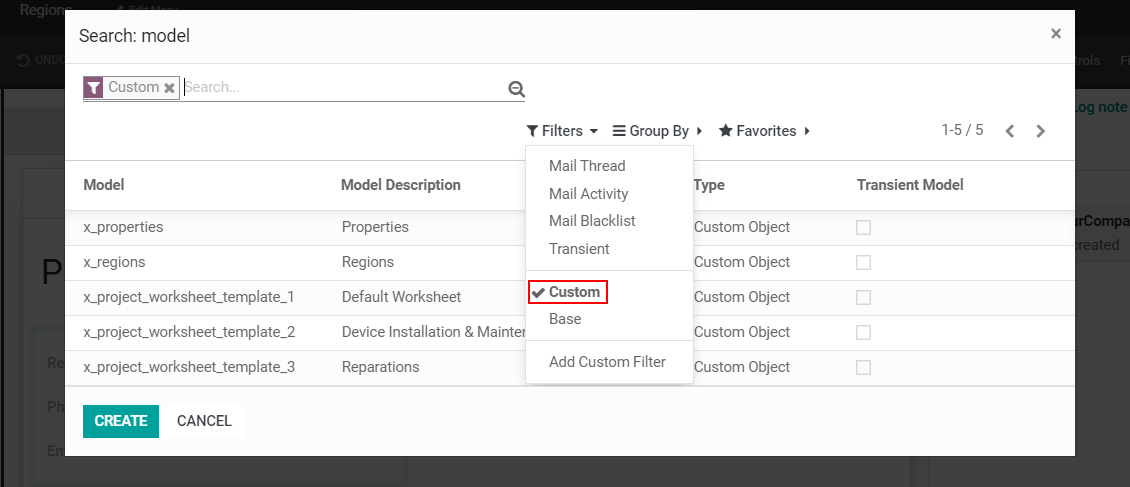
Task: Go to previous page of results
Action: 1010,131
